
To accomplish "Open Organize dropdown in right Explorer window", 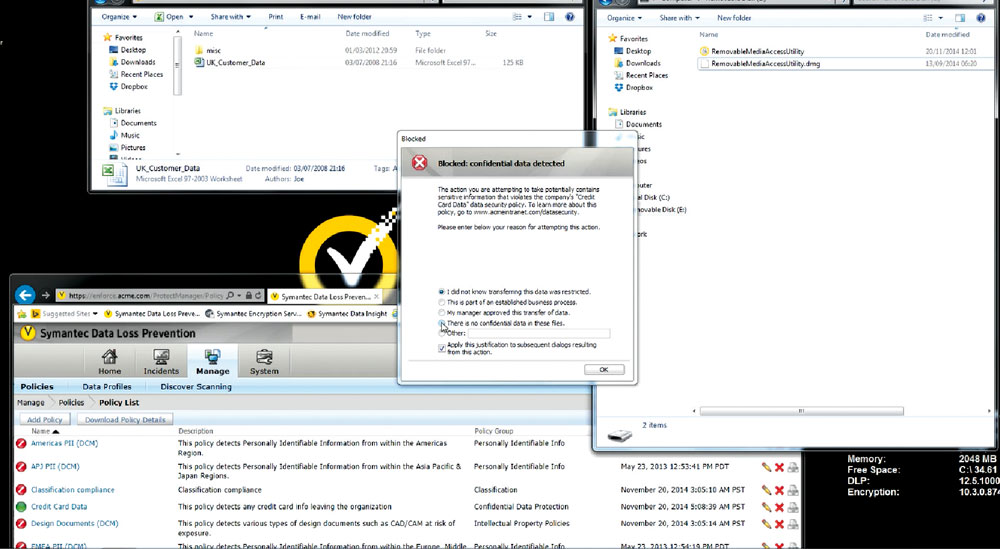I will click(624, 18).
